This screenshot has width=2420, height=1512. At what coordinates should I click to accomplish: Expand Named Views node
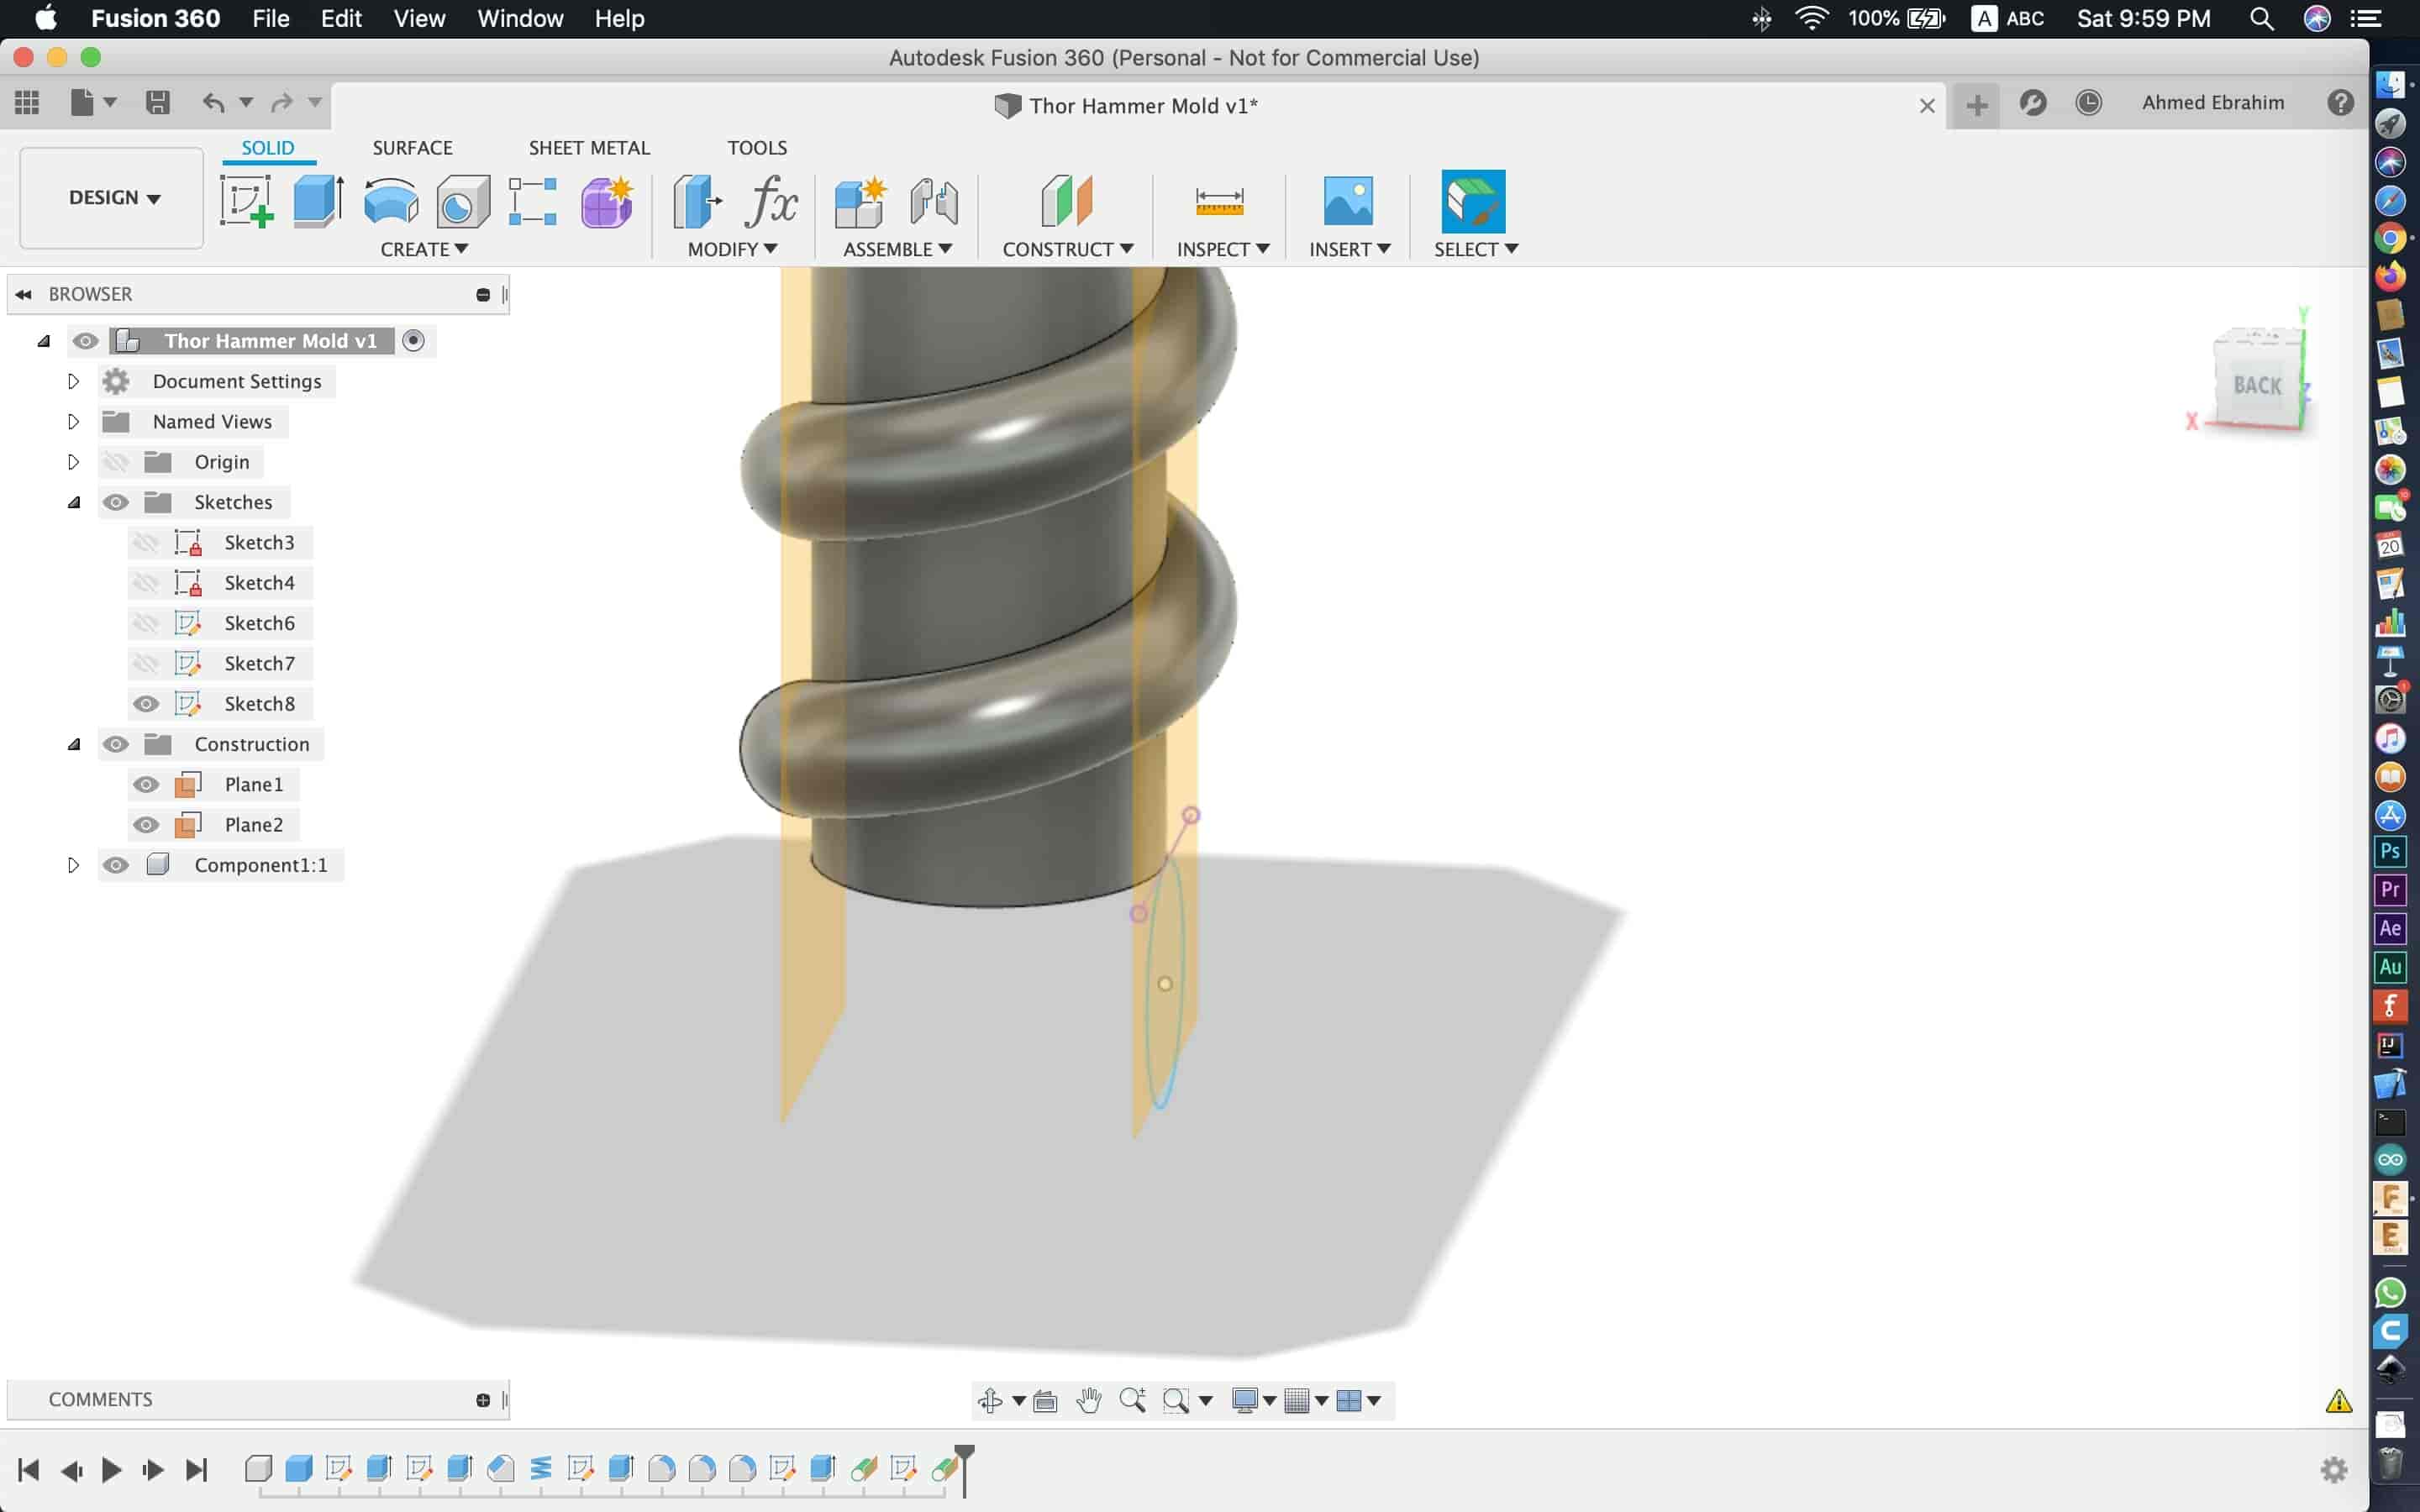click(x=73, y=422)
